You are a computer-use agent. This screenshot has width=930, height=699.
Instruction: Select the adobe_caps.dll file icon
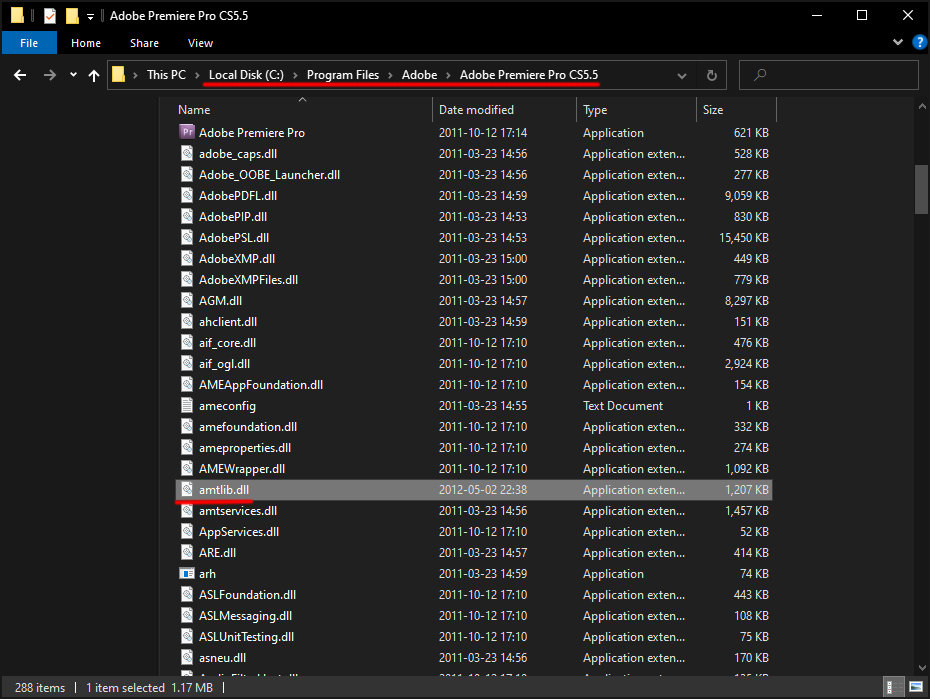(187, 154)
